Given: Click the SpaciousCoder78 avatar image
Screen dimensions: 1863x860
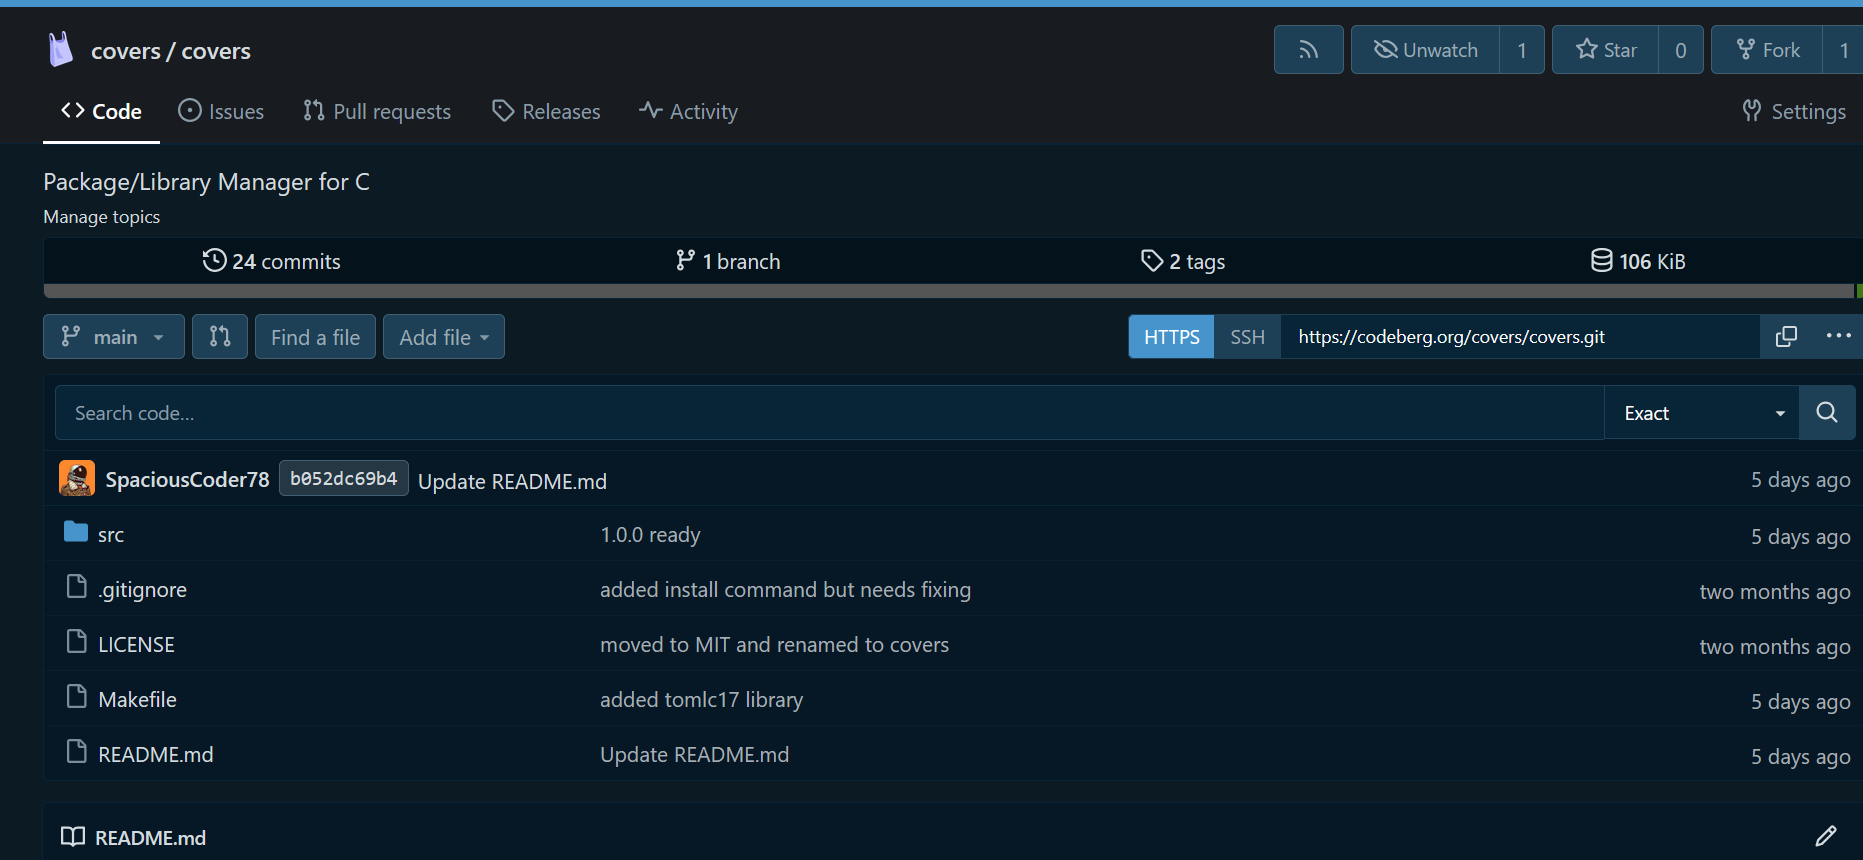Looking at the screenshot, I should (77, 479).
